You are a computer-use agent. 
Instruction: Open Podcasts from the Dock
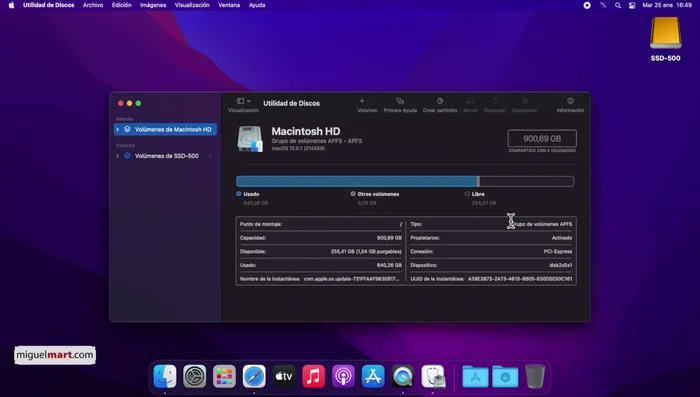[343, 376]
